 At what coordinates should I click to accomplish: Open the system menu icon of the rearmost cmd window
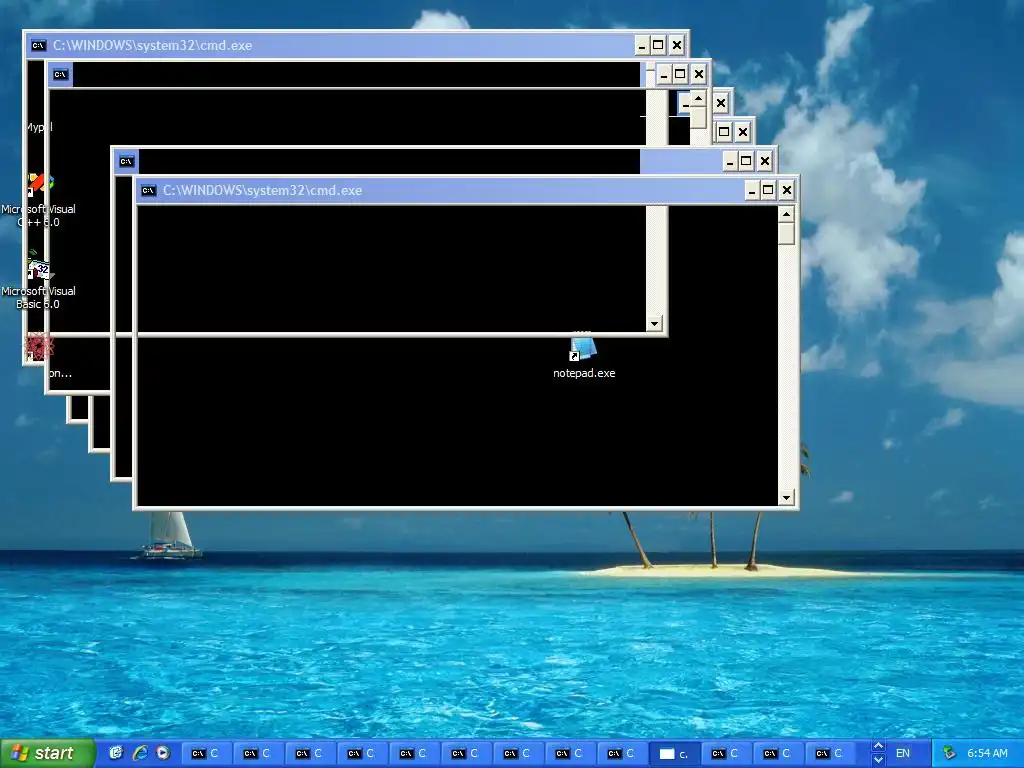[39, 46]
